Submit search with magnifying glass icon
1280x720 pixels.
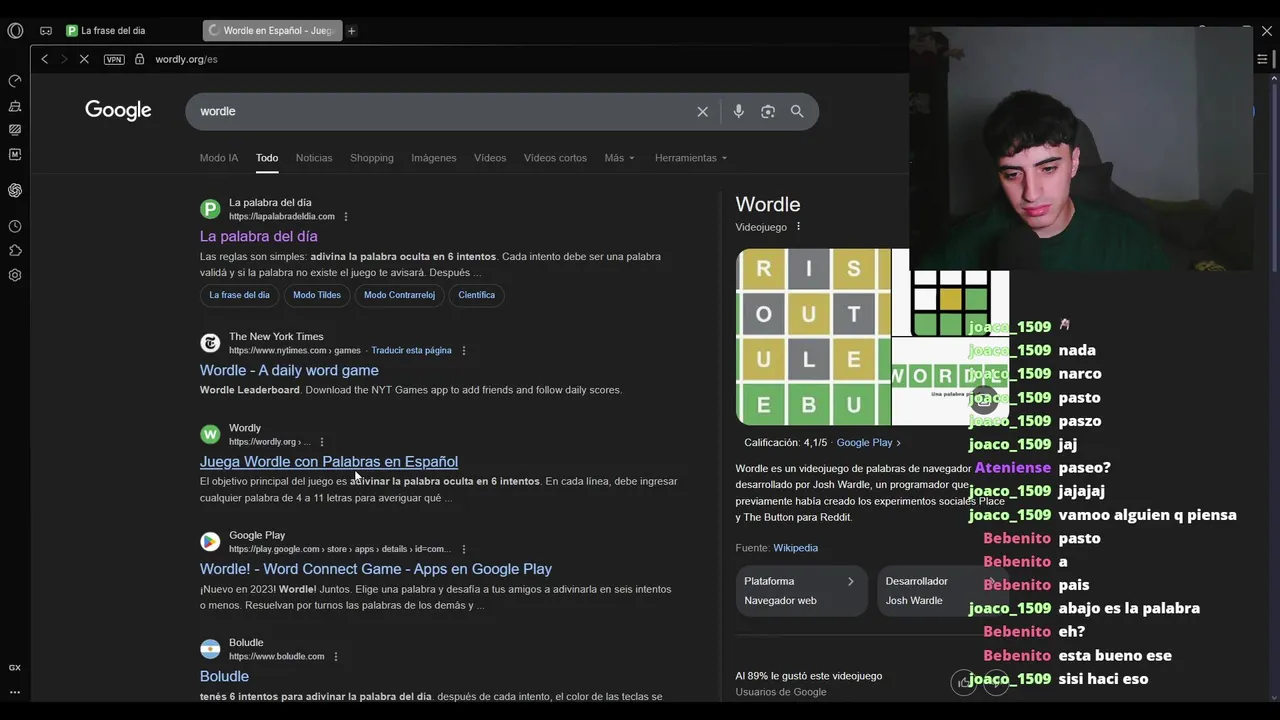pos(797,112)
